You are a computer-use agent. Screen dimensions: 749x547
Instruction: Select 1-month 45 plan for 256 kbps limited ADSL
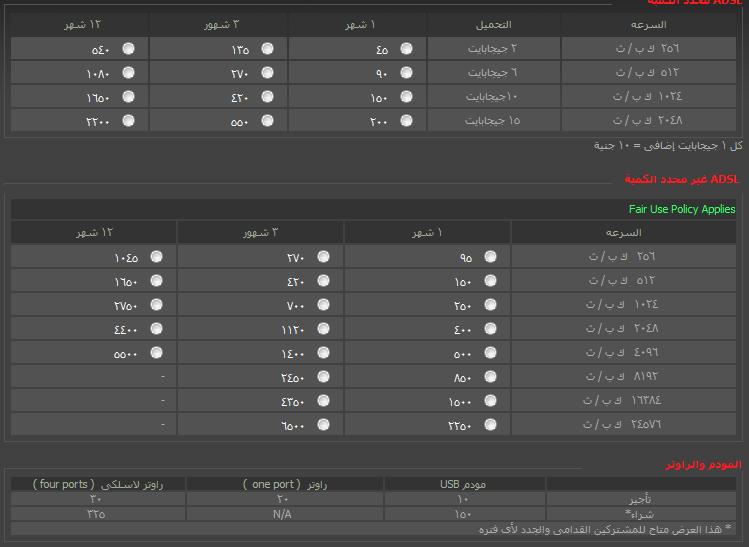tap(407, 49)
